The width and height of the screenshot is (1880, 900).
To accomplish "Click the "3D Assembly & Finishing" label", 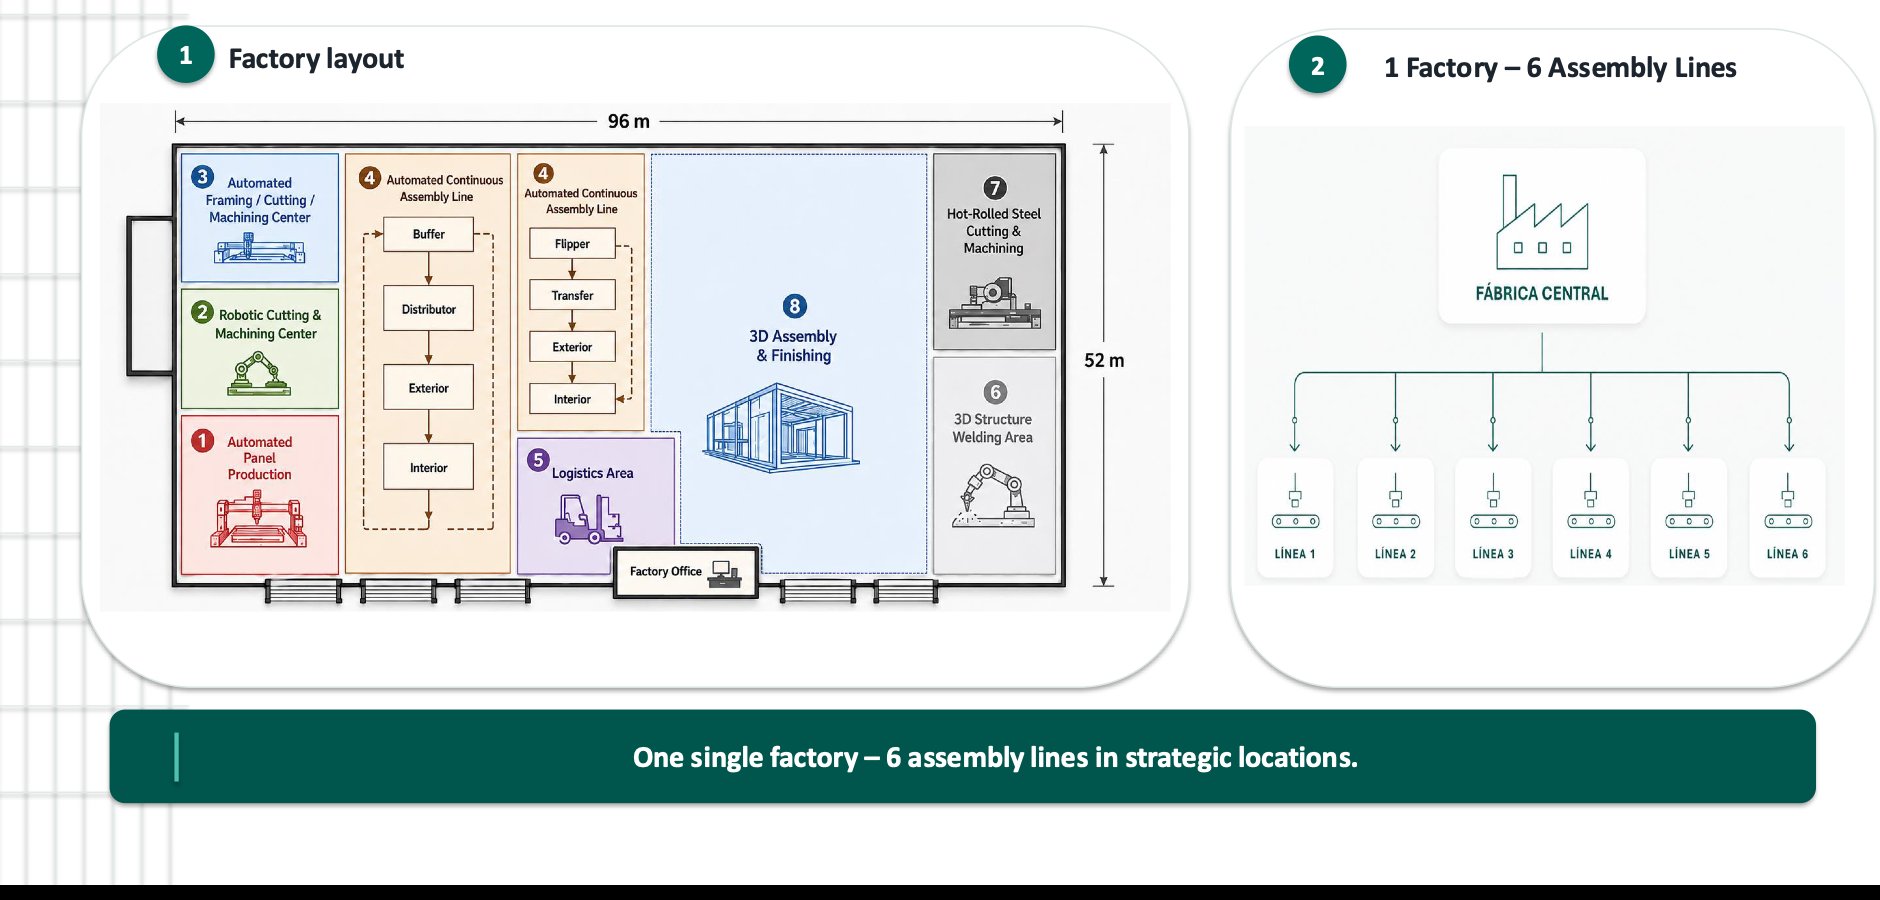I will tap(793, 346).
